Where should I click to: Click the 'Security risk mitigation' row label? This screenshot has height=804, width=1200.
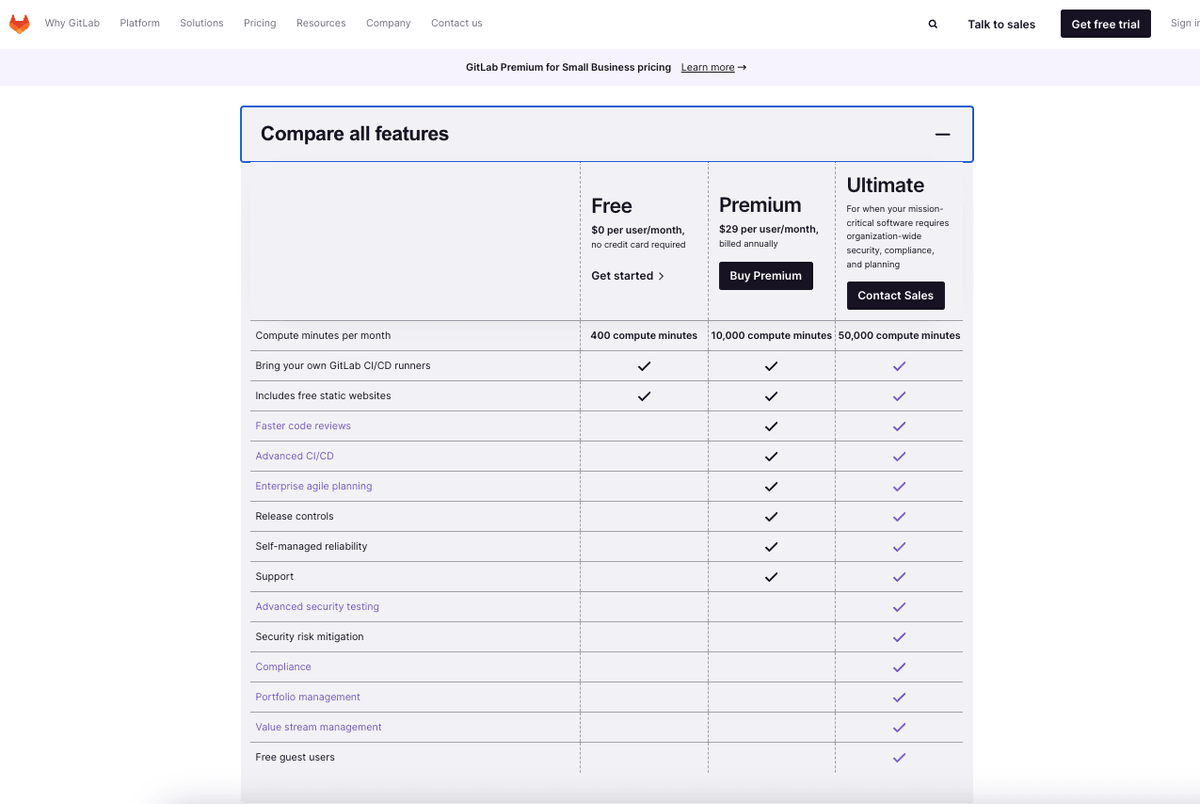(310, 637)
